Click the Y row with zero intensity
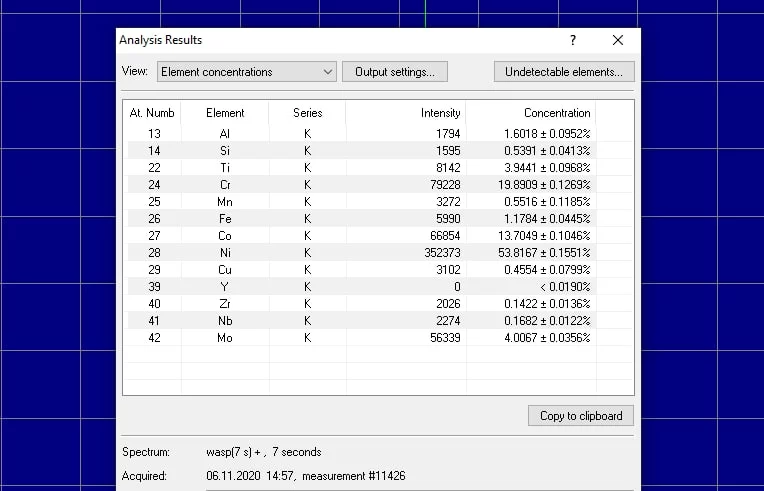Image resolution: width=764 pixels, height=491 pixels. point(225,286)
